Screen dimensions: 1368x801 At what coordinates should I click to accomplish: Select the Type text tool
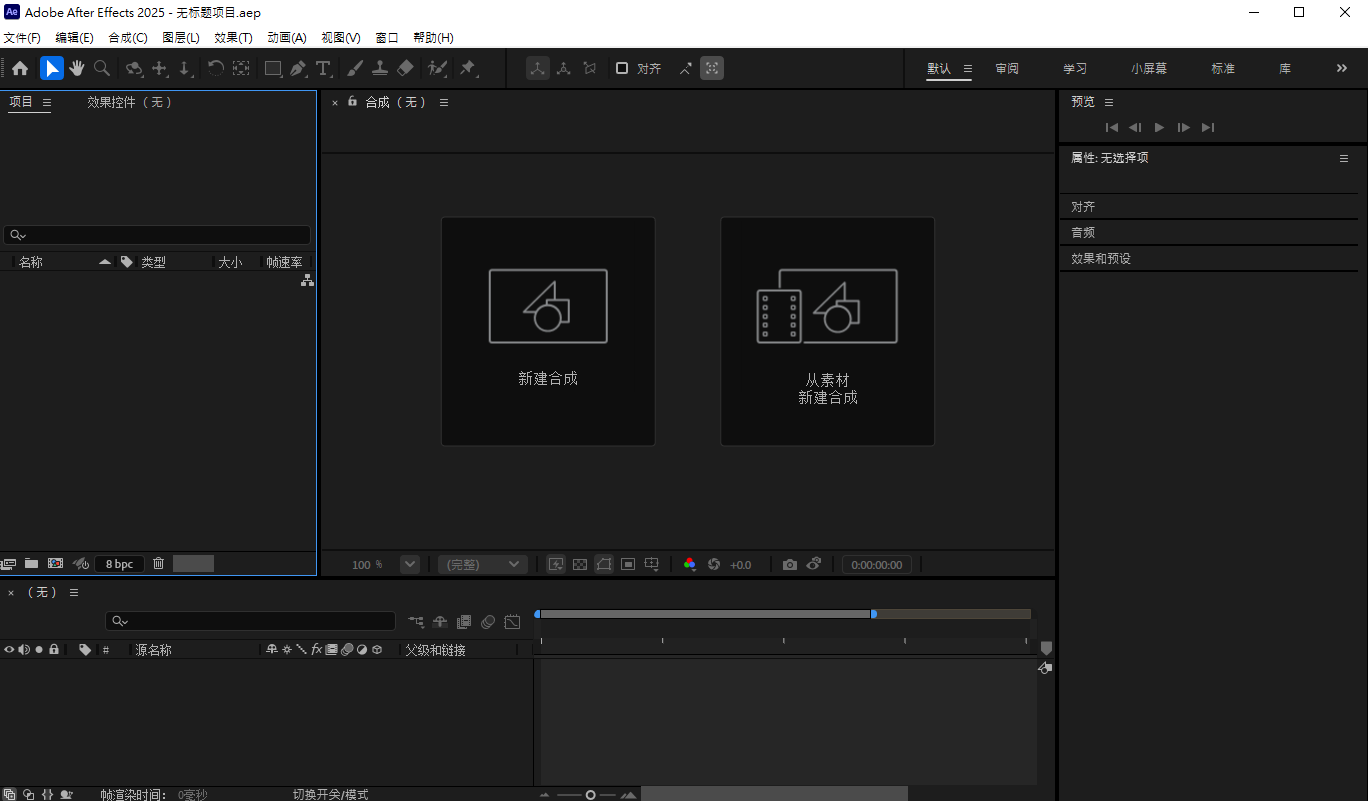click(x=323, y=68)
